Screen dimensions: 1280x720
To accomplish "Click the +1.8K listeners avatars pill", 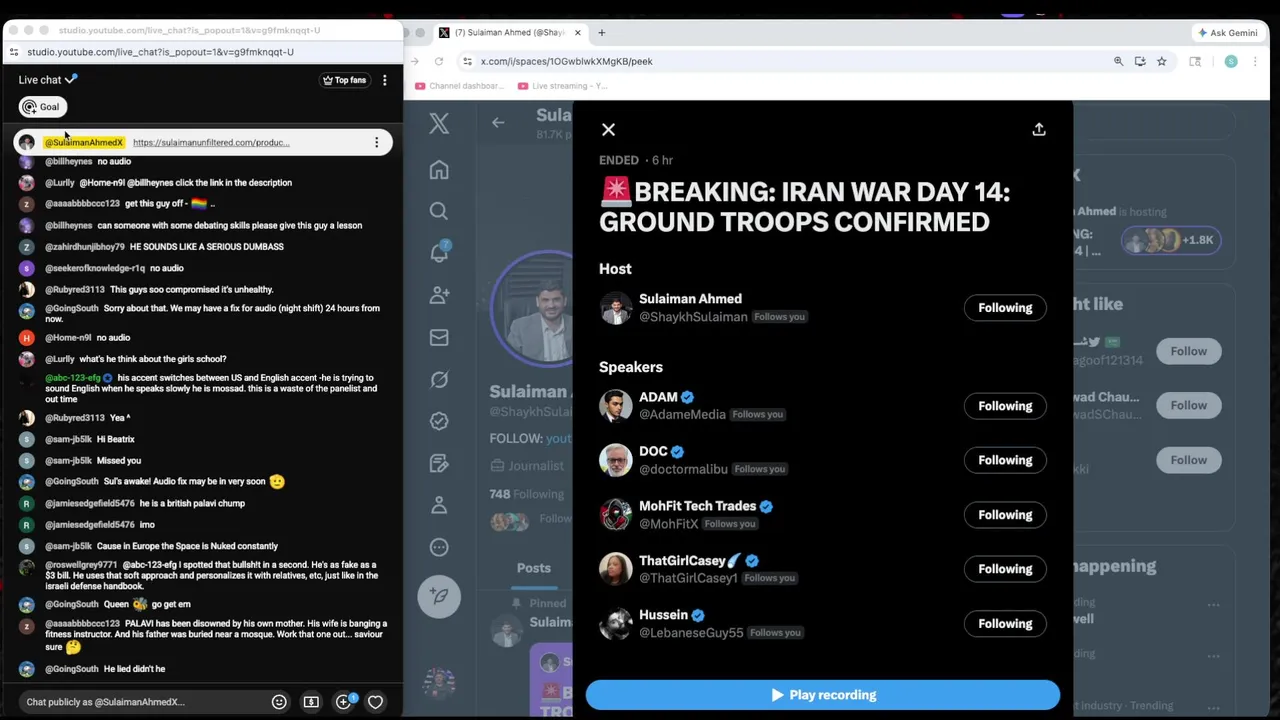I will click(x=1171, y=240).
